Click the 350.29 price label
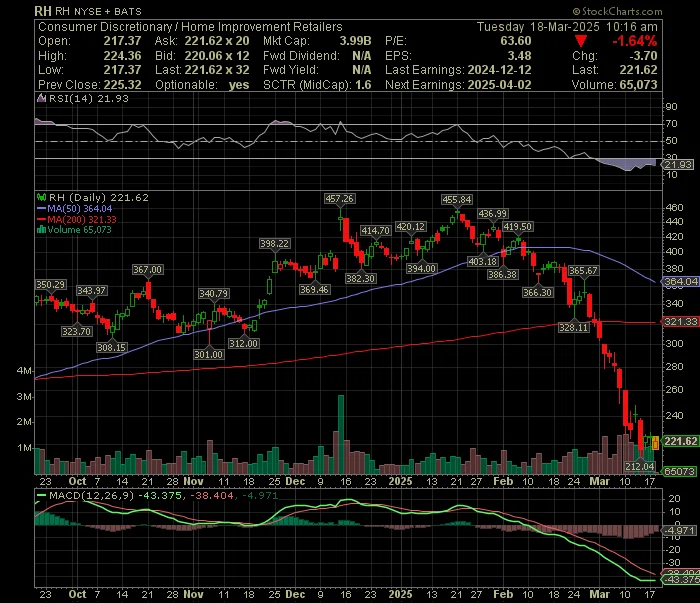Image resolution: width=700 pixels, height=603 pixels. (x=50, y=285)
